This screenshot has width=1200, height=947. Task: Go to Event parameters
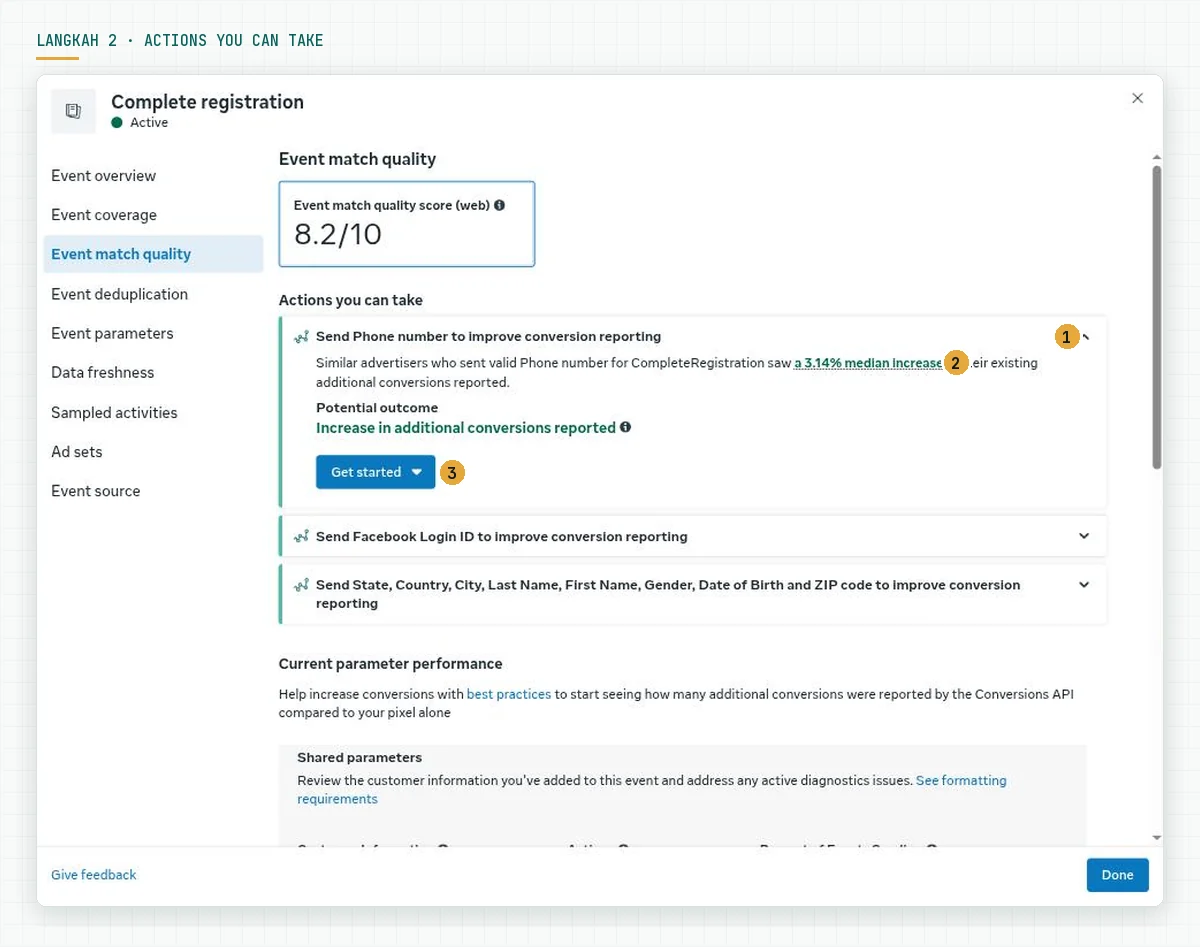pyautogui.click(x=153, y=333)
